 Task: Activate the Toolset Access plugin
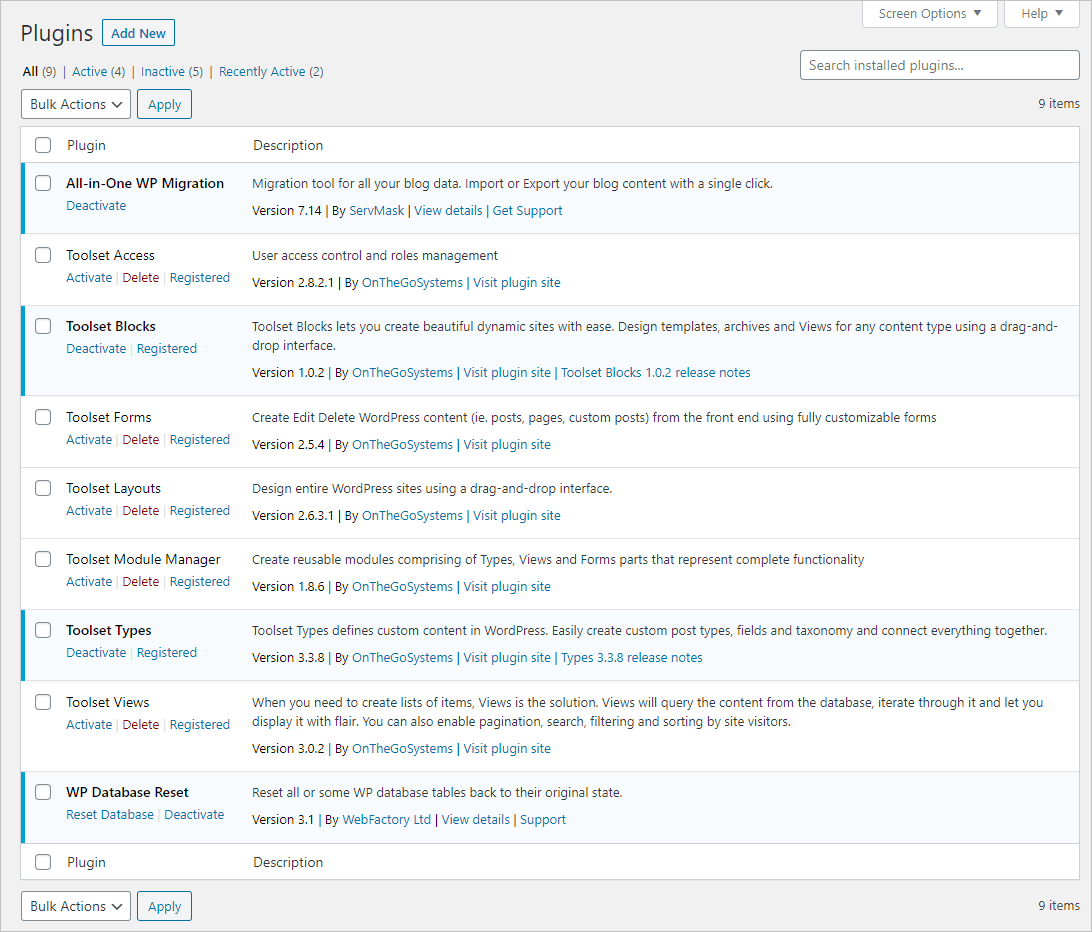[89, 277]
